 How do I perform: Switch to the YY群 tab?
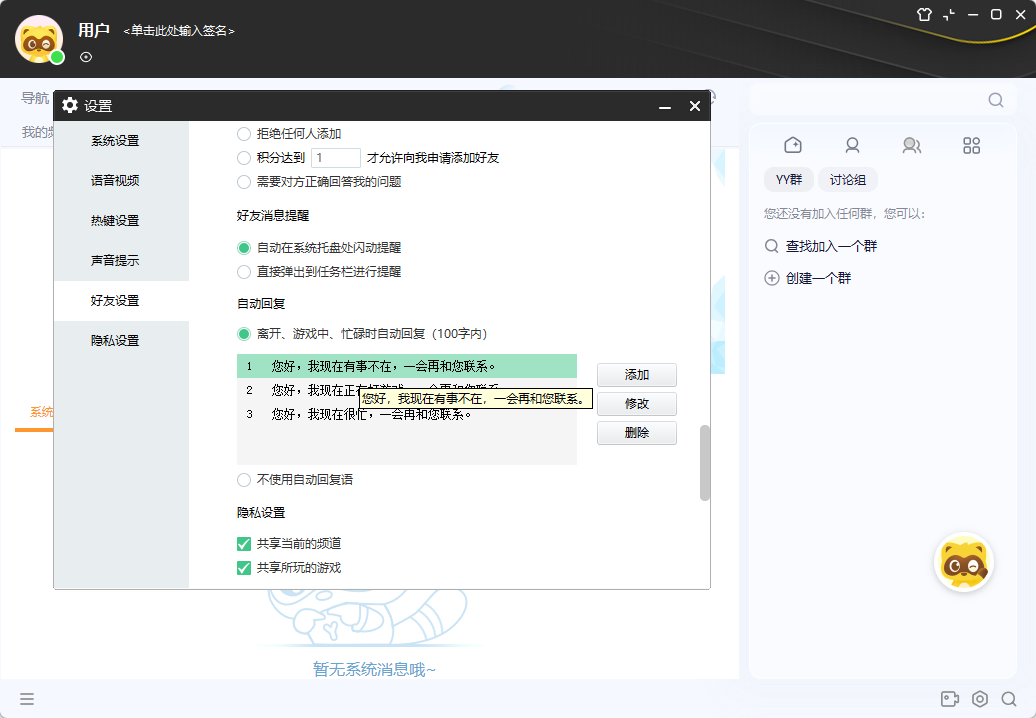(789, 180)
